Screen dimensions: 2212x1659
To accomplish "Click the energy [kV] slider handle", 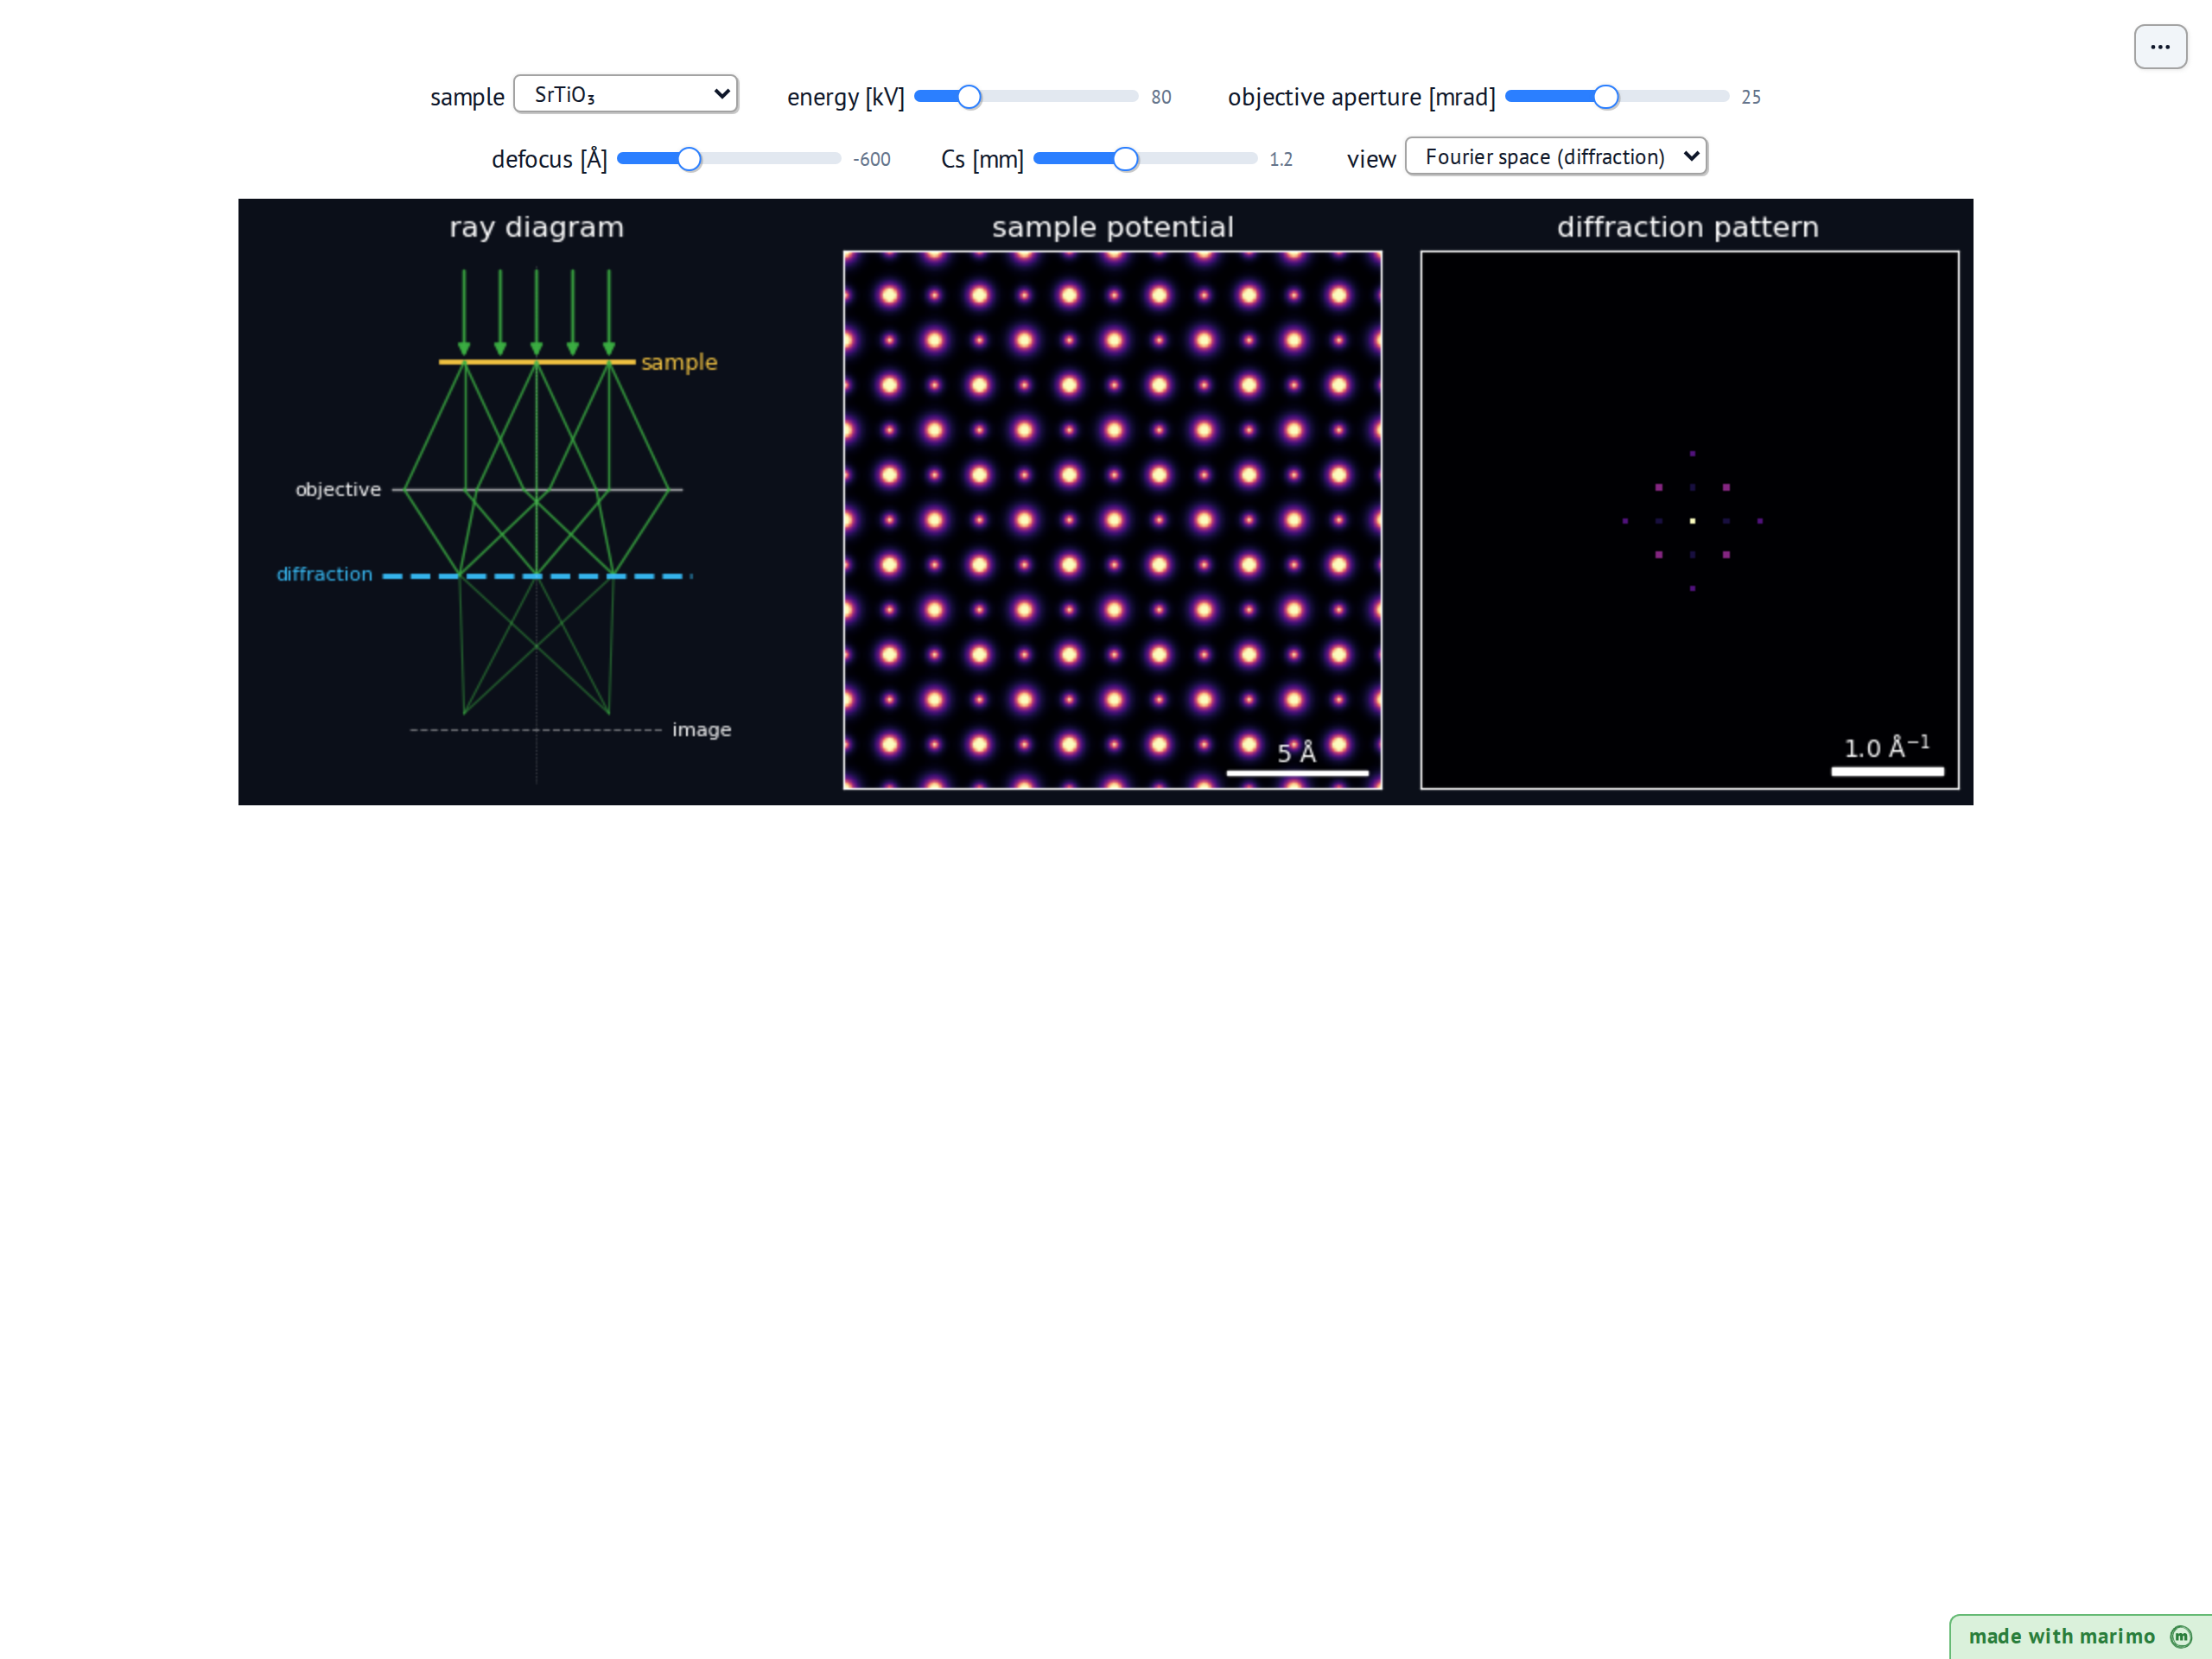I will [969, 97].
